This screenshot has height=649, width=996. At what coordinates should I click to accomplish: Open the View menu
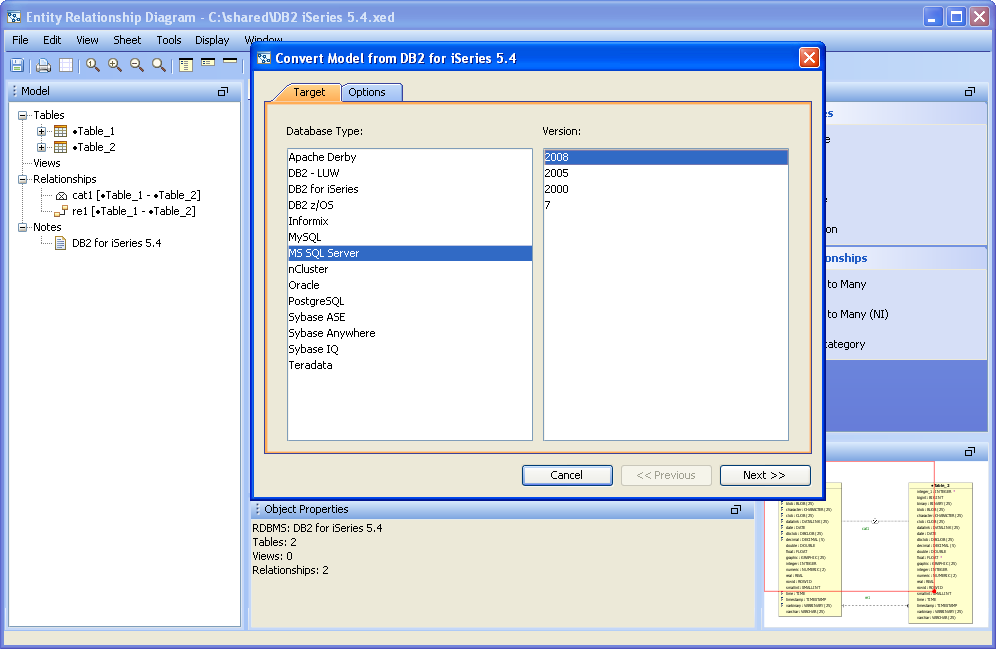coord(87,40)
